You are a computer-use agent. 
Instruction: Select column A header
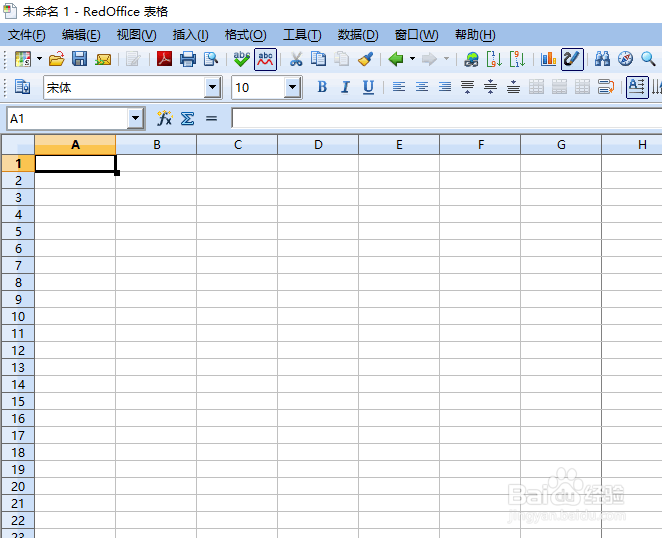point(75,145)
